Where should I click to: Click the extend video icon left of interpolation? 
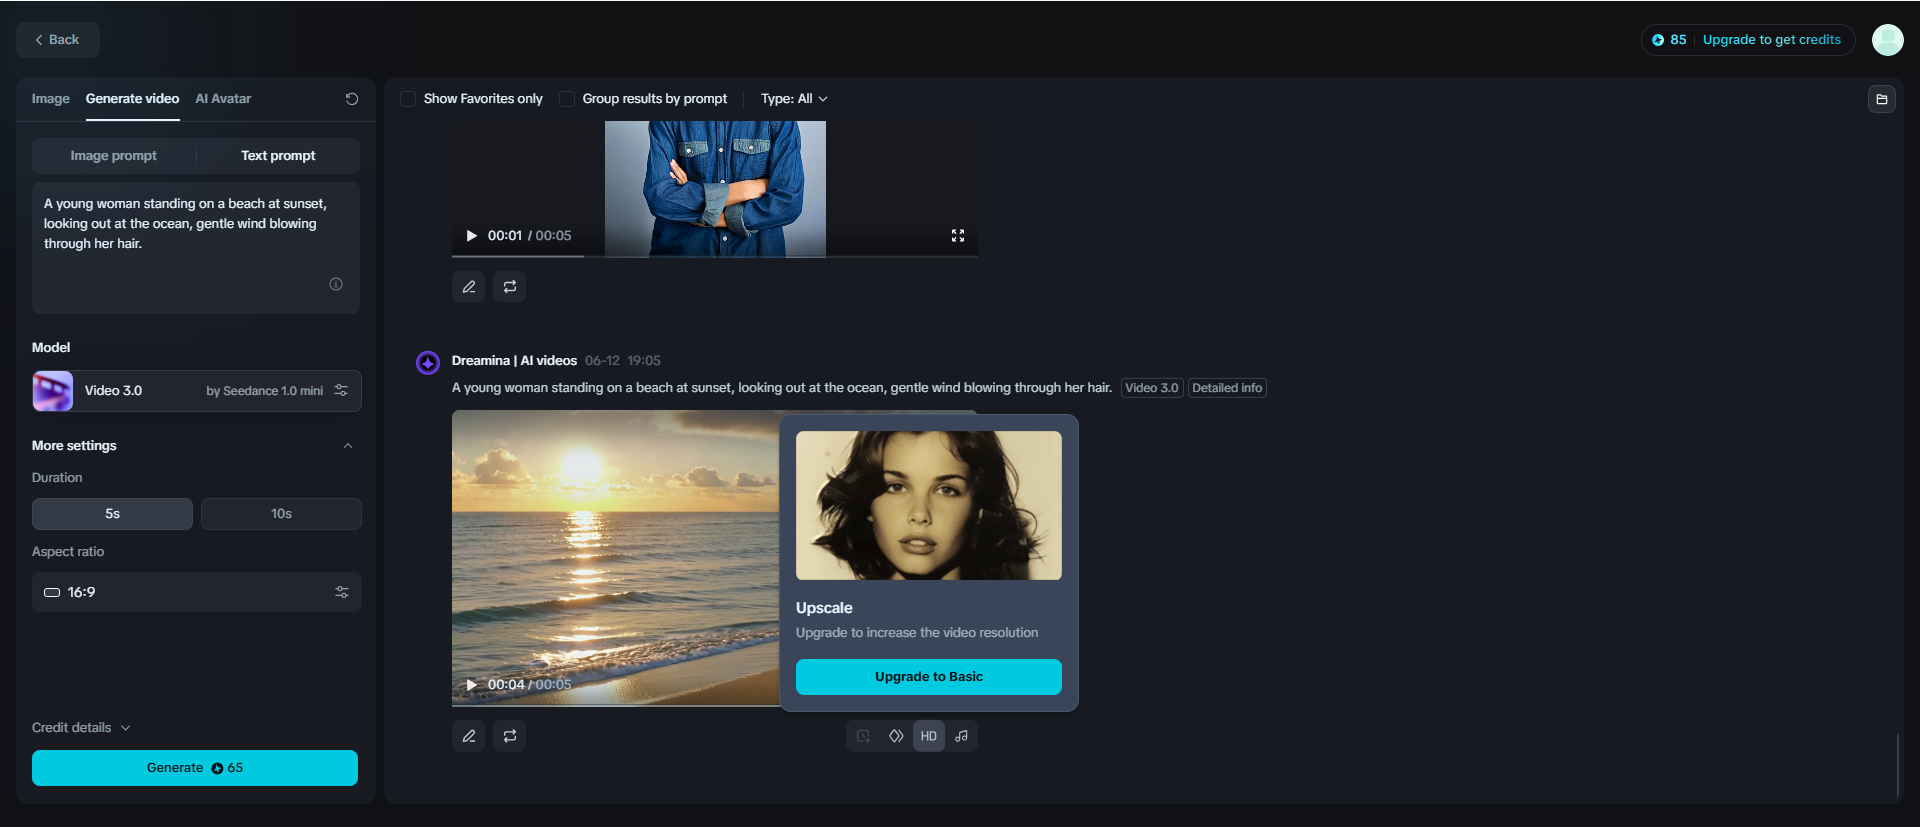[863, 736]
